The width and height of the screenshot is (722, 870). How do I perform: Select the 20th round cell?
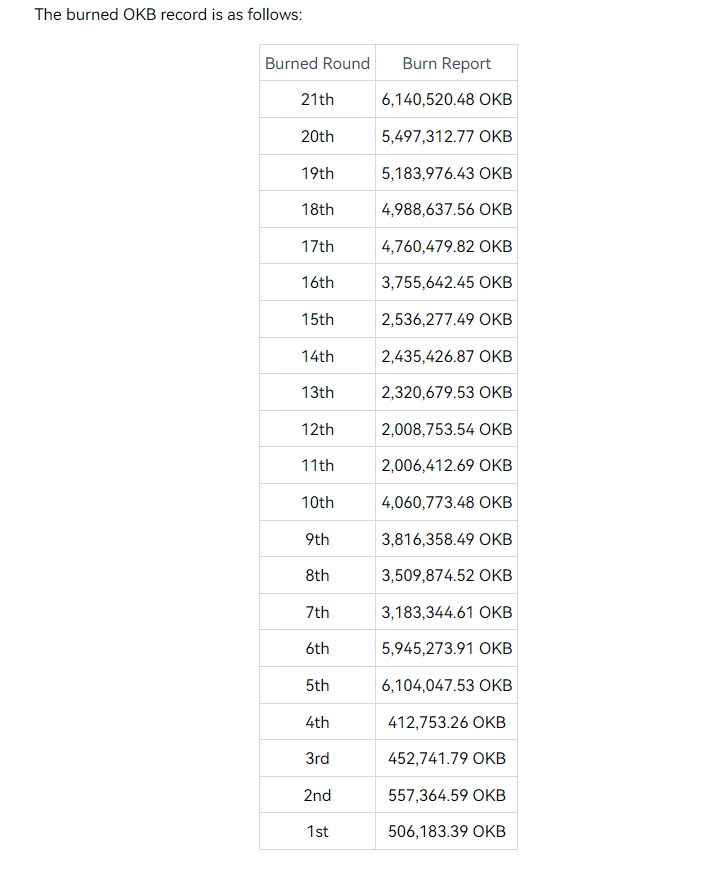point(317,136)
